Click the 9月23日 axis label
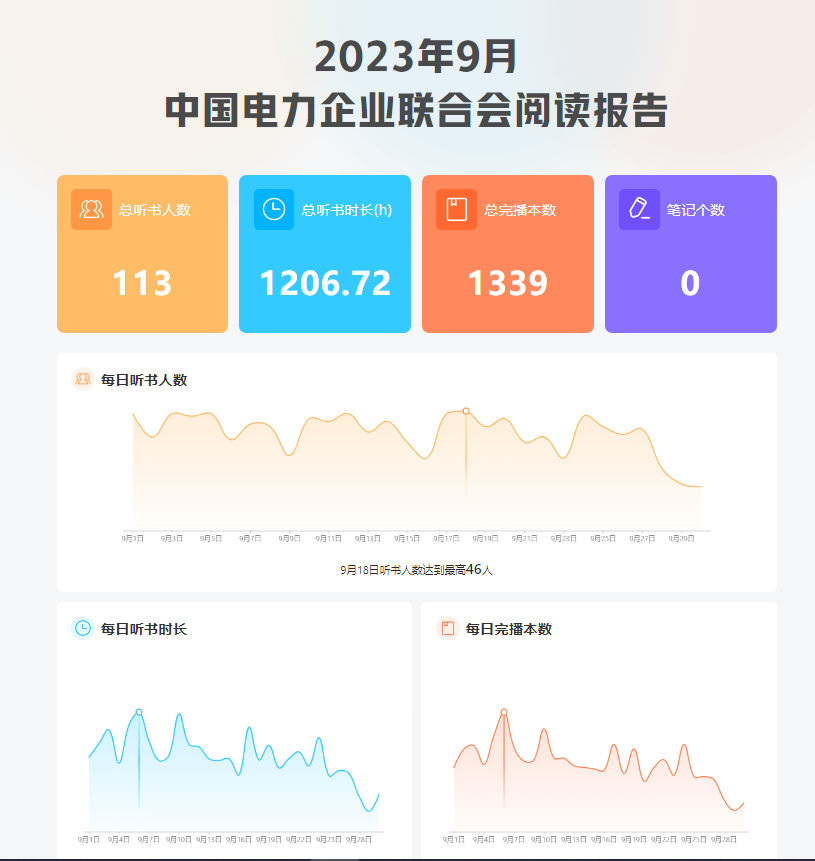815x861 pixels. [564, 539]
